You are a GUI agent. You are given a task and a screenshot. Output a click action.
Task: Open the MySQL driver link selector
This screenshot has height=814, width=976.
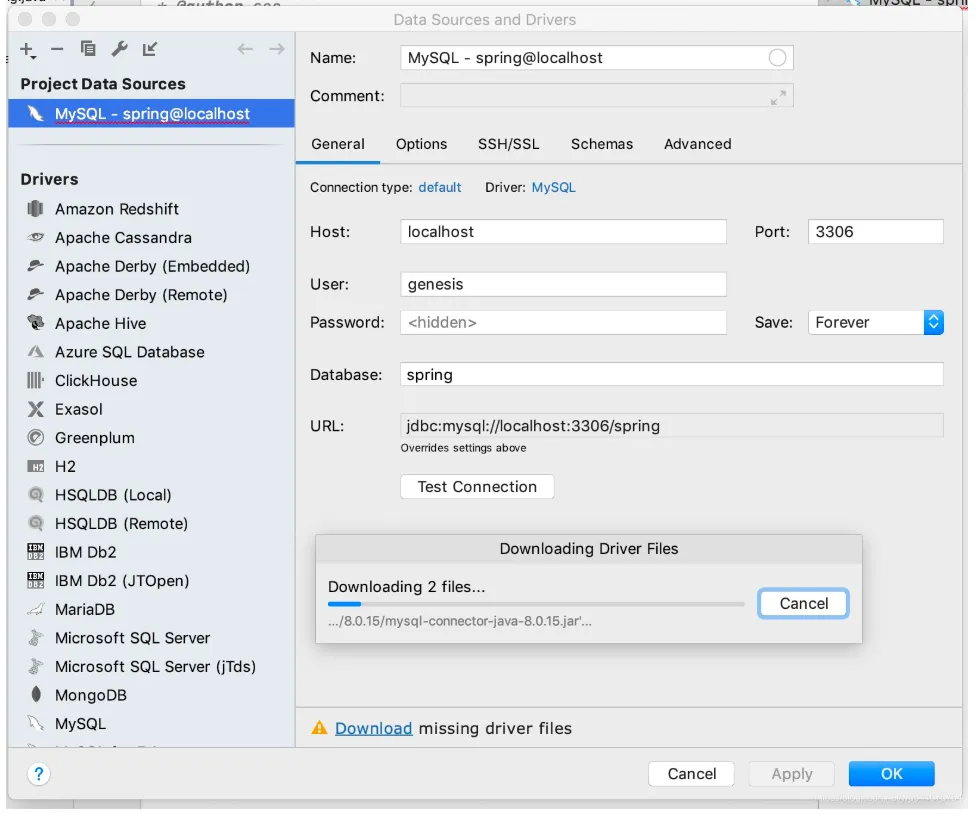(x=553, y=187)
